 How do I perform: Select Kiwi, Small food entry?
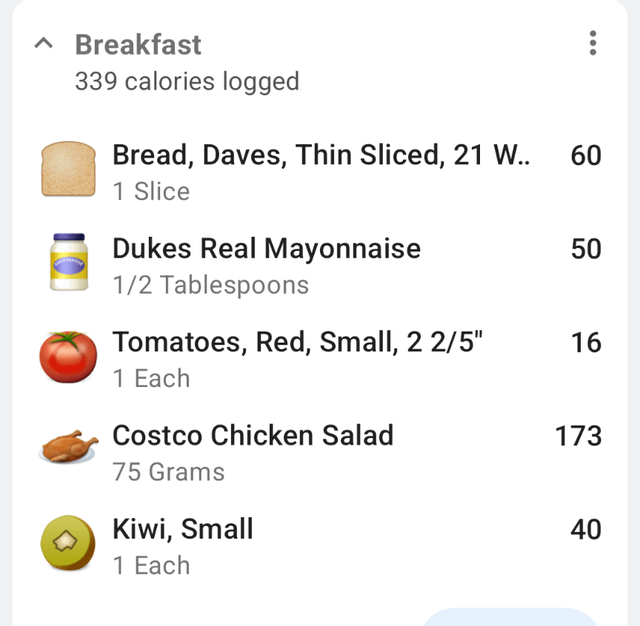pyautogui.click(x=183, y=529)
